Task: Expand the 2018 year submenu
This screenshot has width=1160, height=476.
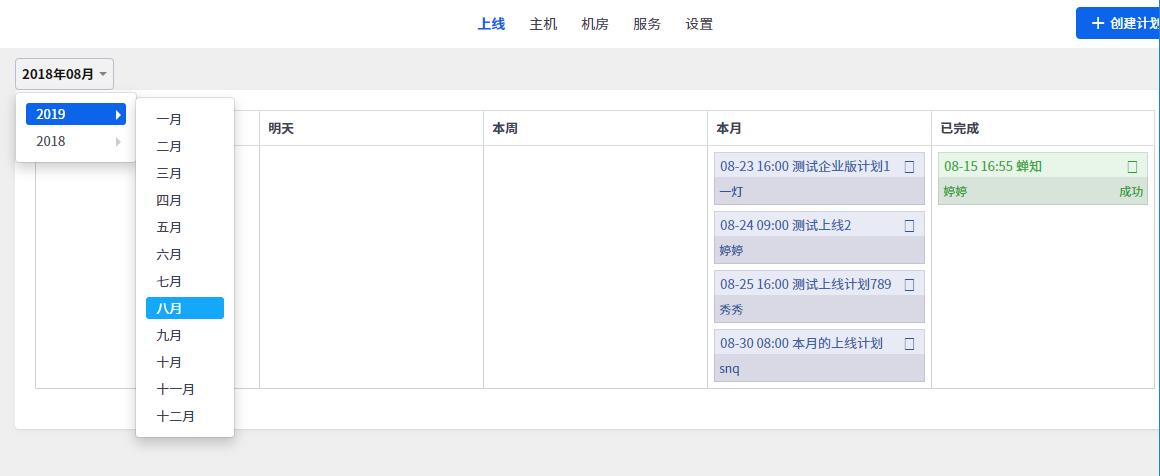Action: click(x=76, y=141)
